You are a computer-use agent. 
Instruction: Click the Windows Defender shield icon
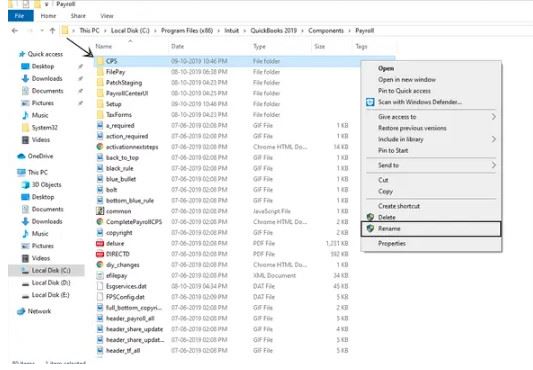coord(370,102)
